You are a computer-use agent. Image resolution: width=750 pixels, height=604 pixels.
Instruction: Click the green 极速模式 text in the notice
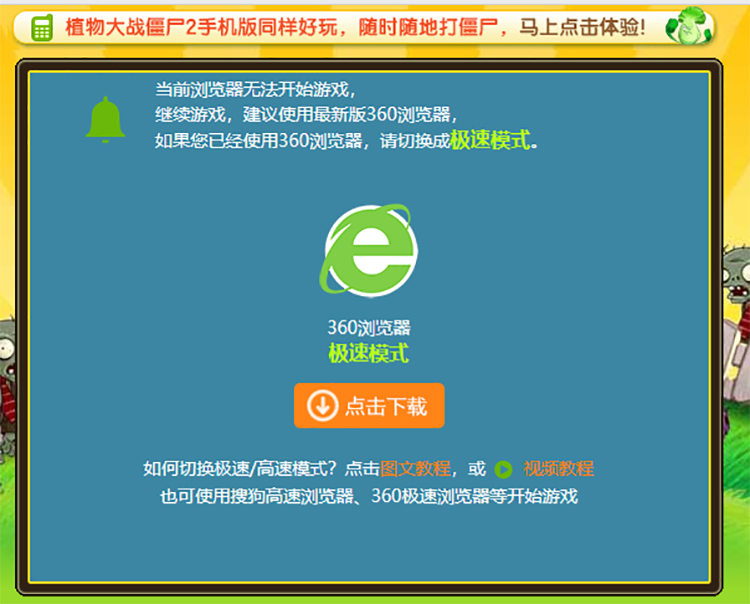[x=490, y=140]
